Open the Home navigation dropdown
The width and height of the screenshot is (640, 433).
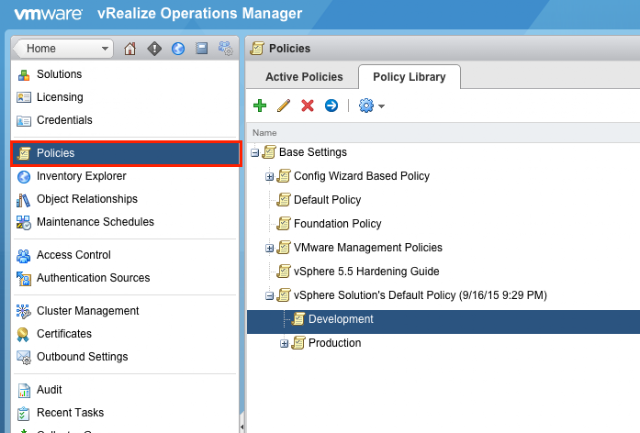click(x=63, y=49)
